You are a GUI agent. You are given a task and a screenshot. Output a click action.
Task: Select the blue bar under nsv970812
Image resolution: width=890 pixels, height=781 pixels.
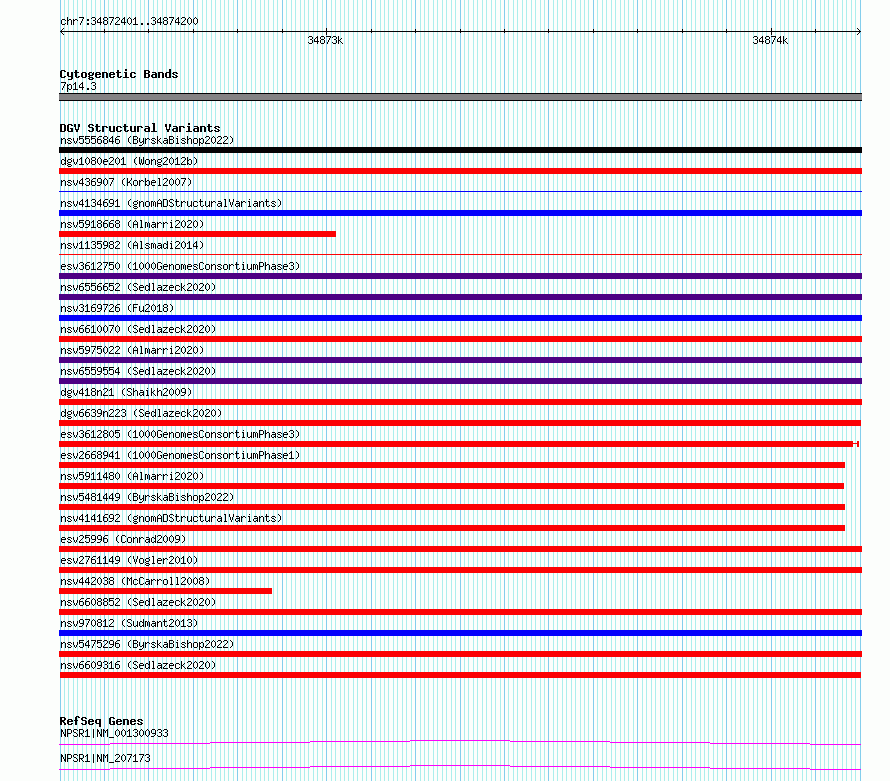click(x=460, y=633)
